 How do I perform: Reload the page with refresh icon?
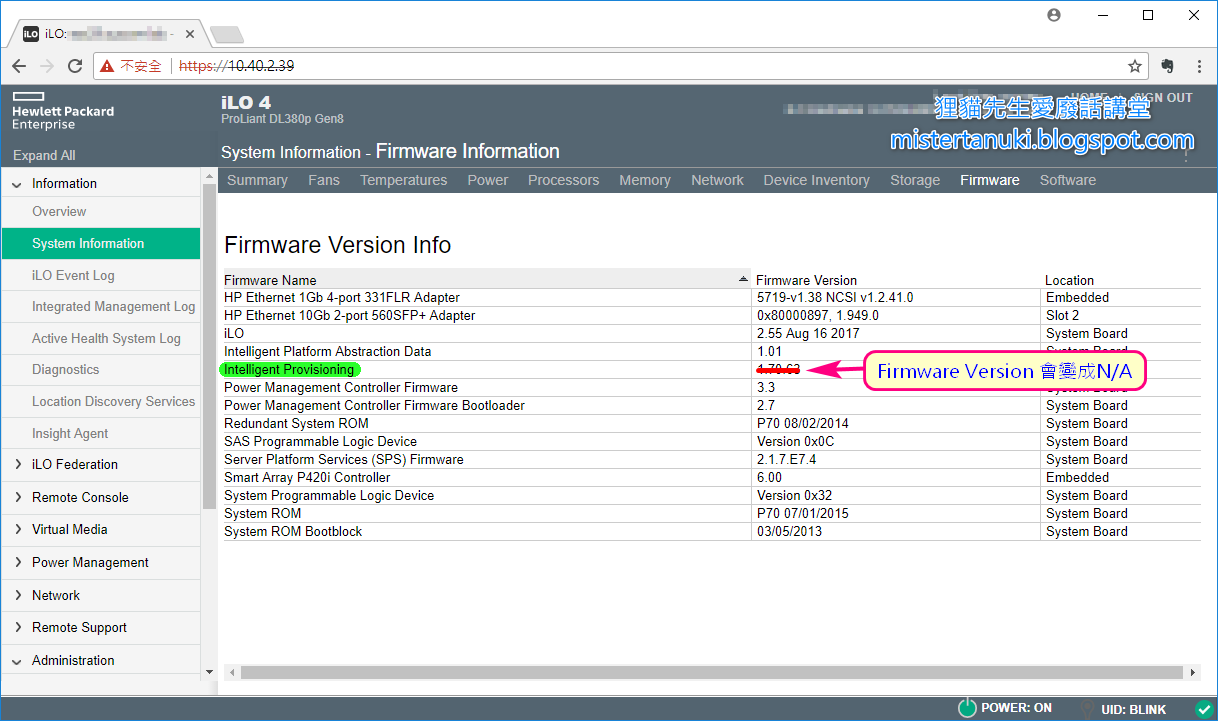click(75, 66)
